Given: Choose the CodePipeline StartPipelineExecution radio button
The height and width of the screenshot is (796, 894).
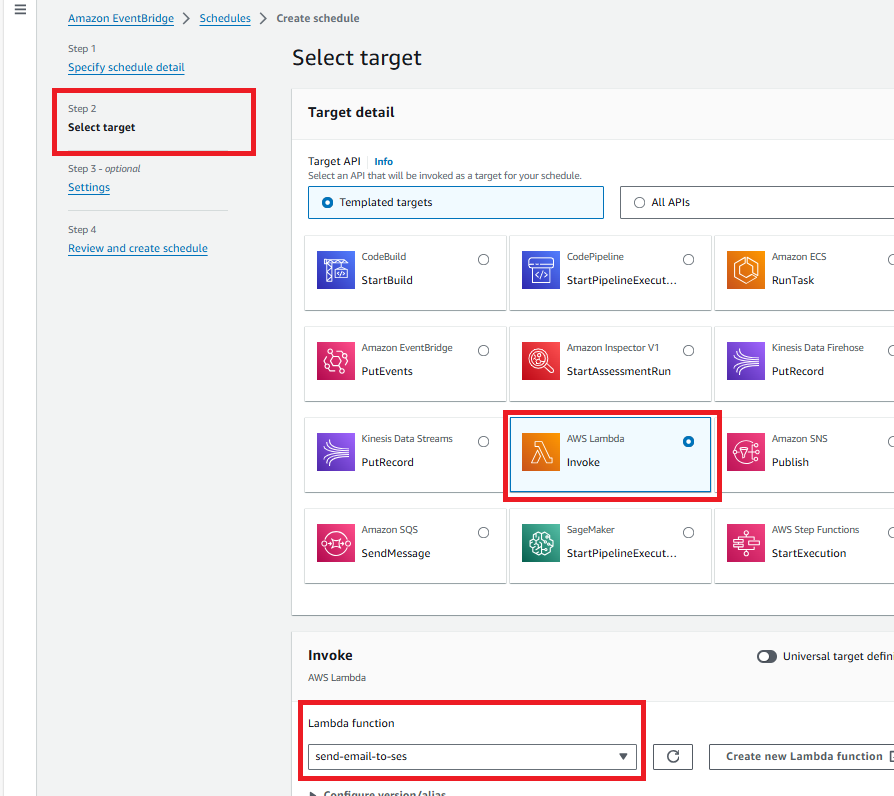Looking at the screenshot, I should (689, 260).
